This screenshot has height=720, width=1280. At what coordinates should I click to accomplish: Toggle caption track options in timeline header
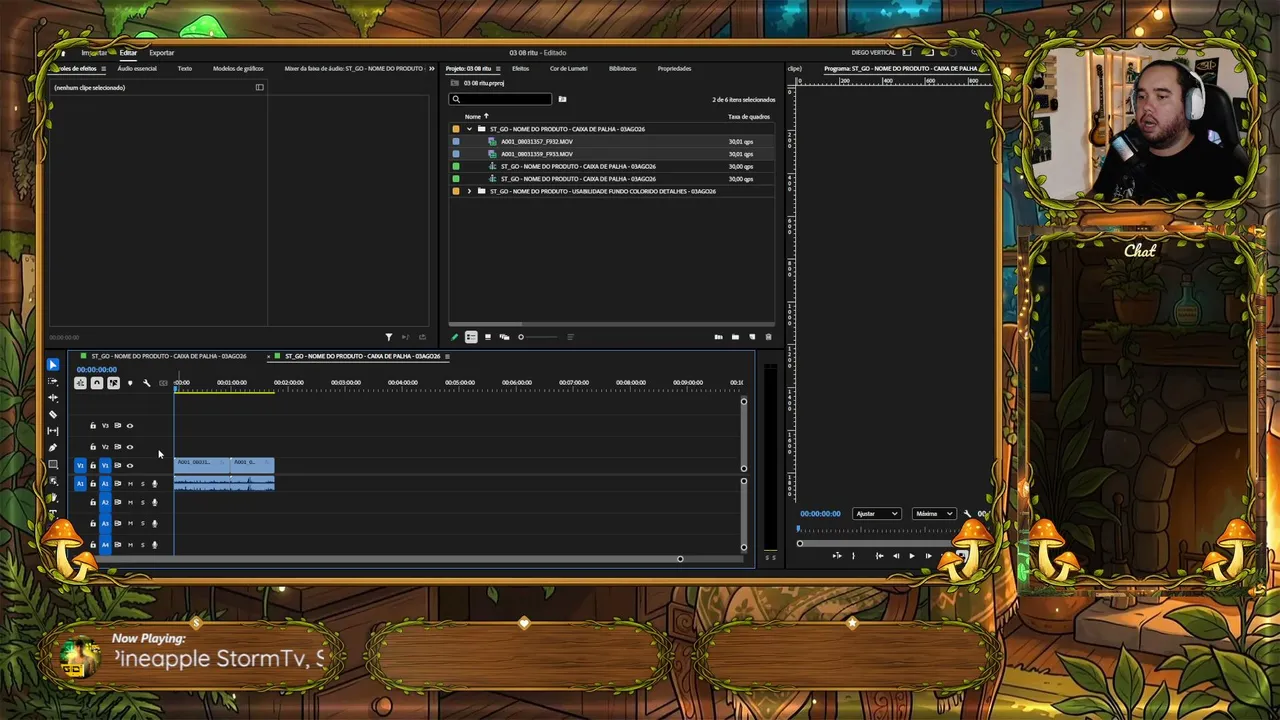[163, 383]
